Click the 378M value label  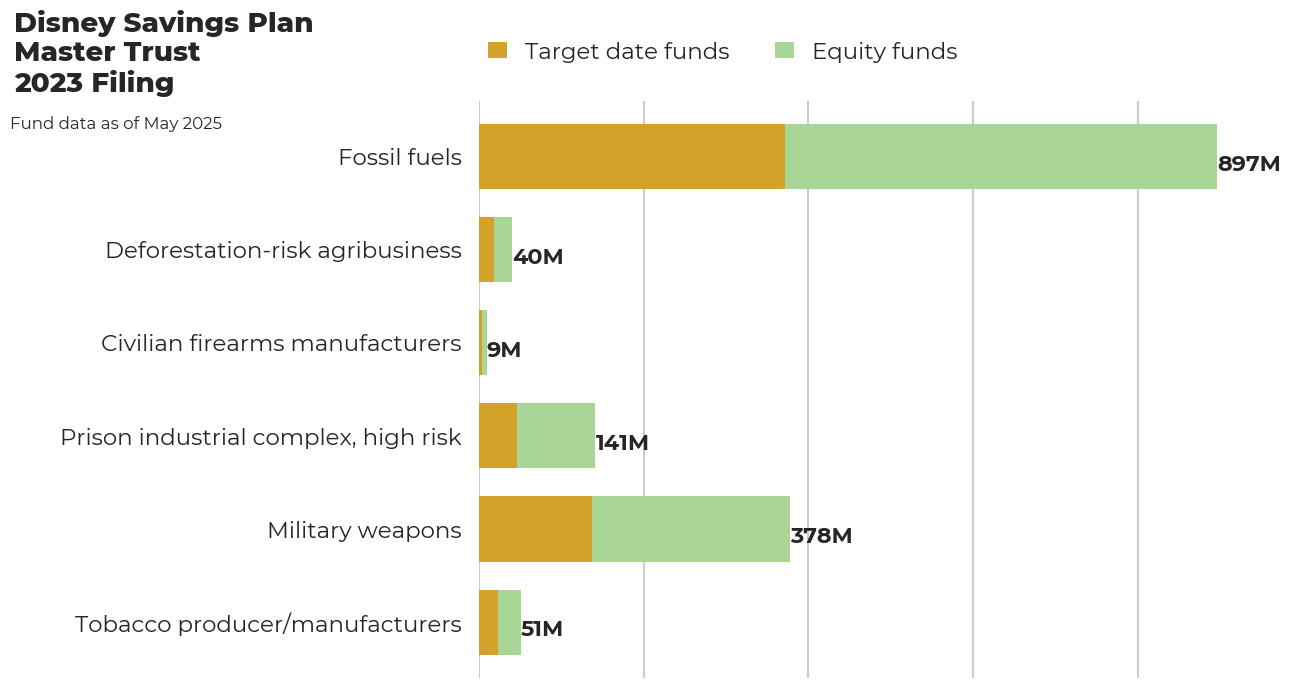821,536
